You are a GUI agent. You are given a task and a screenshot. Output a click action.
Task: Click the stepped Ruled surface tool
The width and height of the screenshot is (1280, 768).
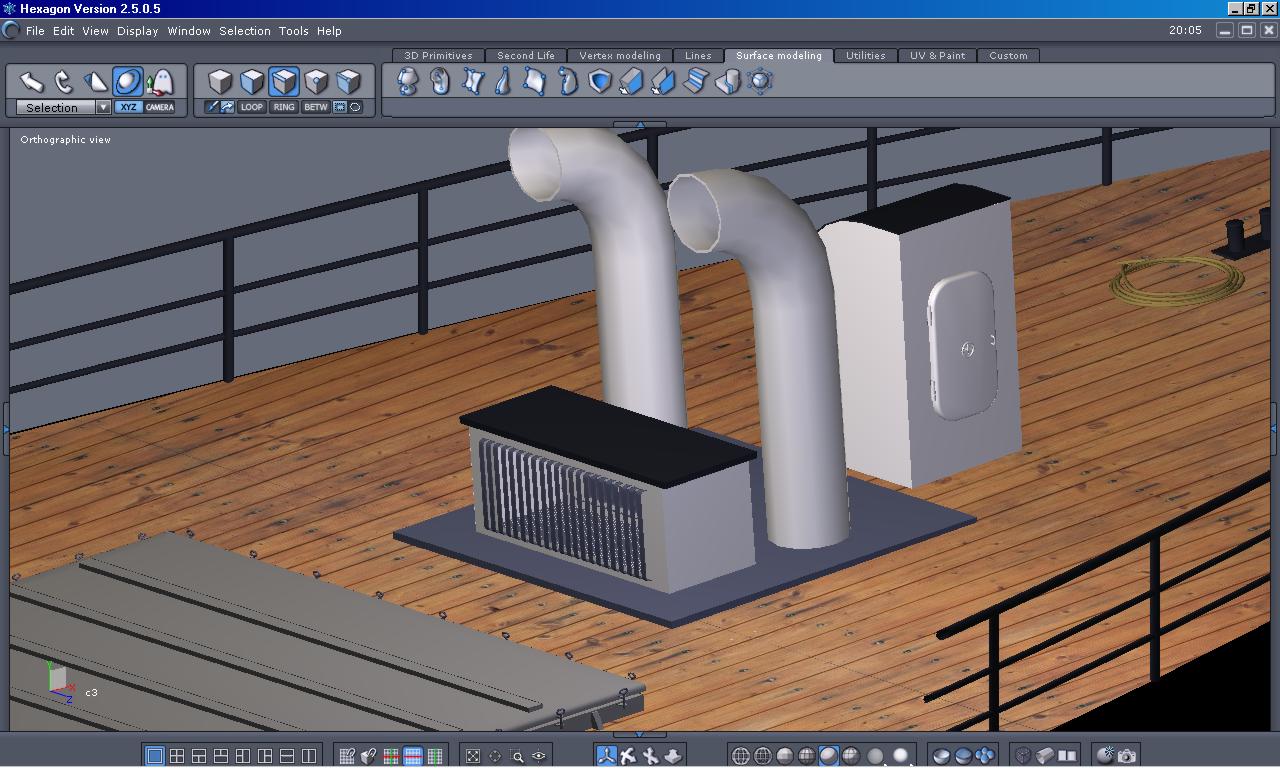tap(696, 81)
